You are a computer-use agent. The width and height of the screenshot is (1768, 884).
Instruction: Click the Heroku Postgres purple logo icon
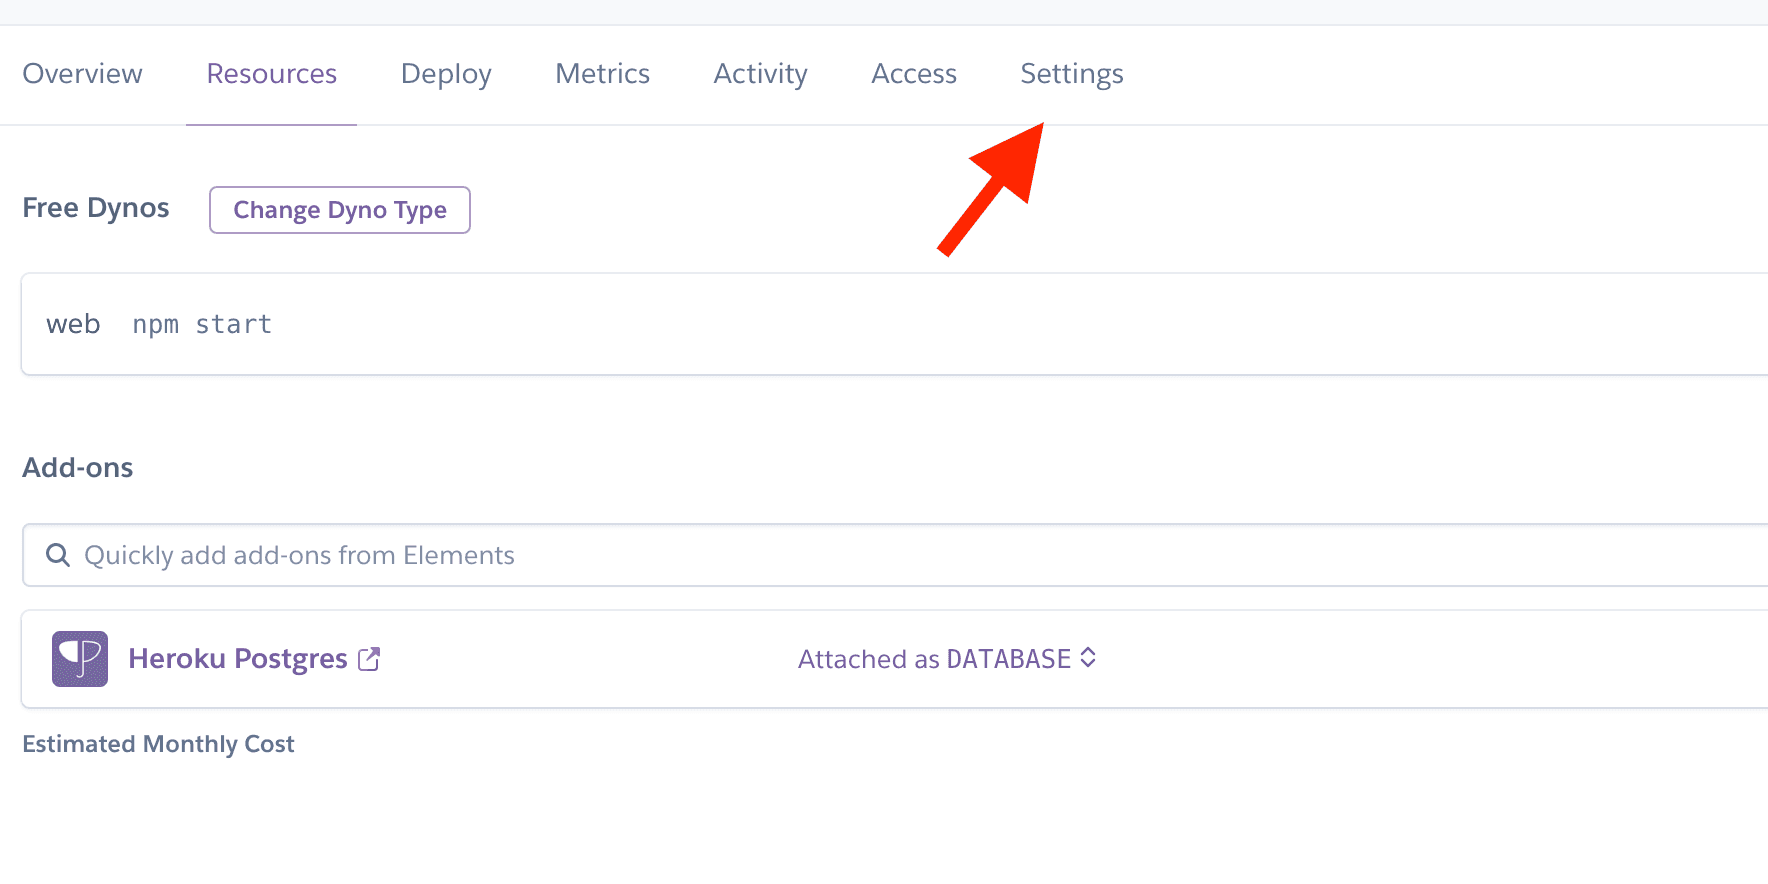tap(80, 659)
